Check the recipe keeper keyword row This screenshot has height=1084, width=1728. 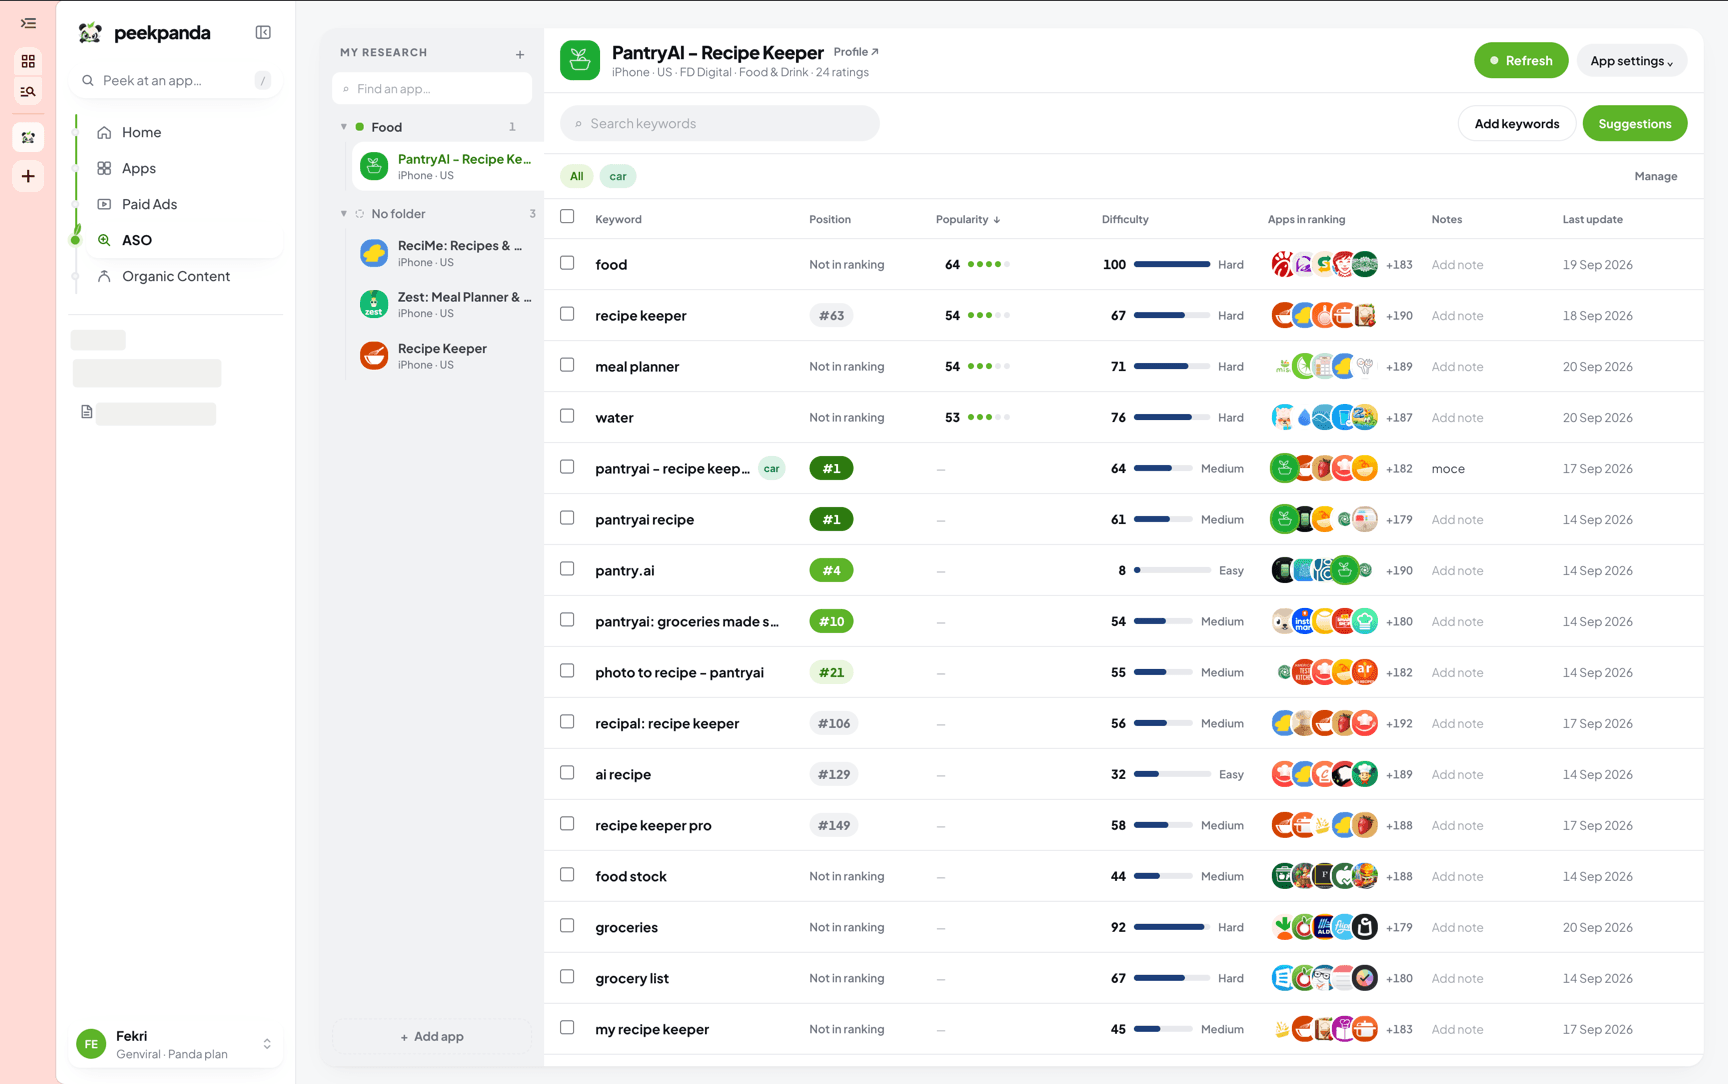point(567,314)
